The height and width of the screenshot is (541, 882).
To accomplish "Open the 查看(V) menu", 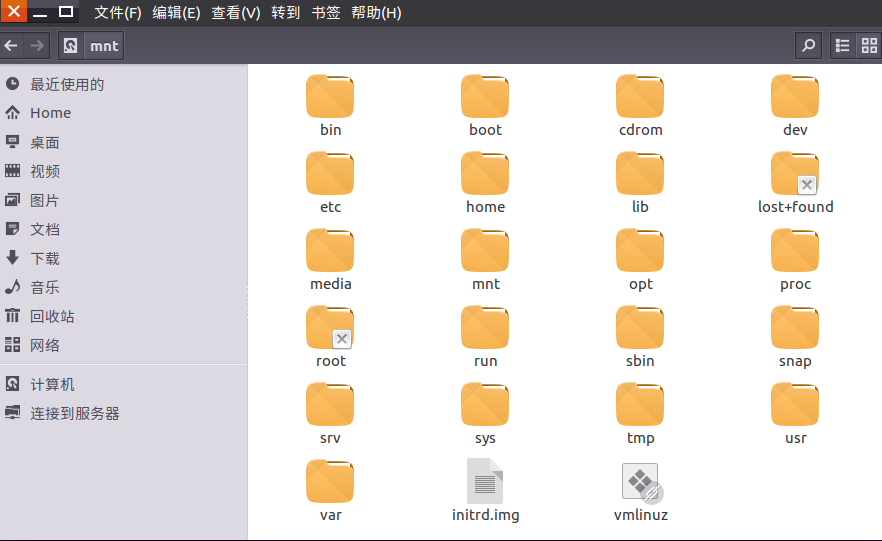I will (x=236, y=12).
